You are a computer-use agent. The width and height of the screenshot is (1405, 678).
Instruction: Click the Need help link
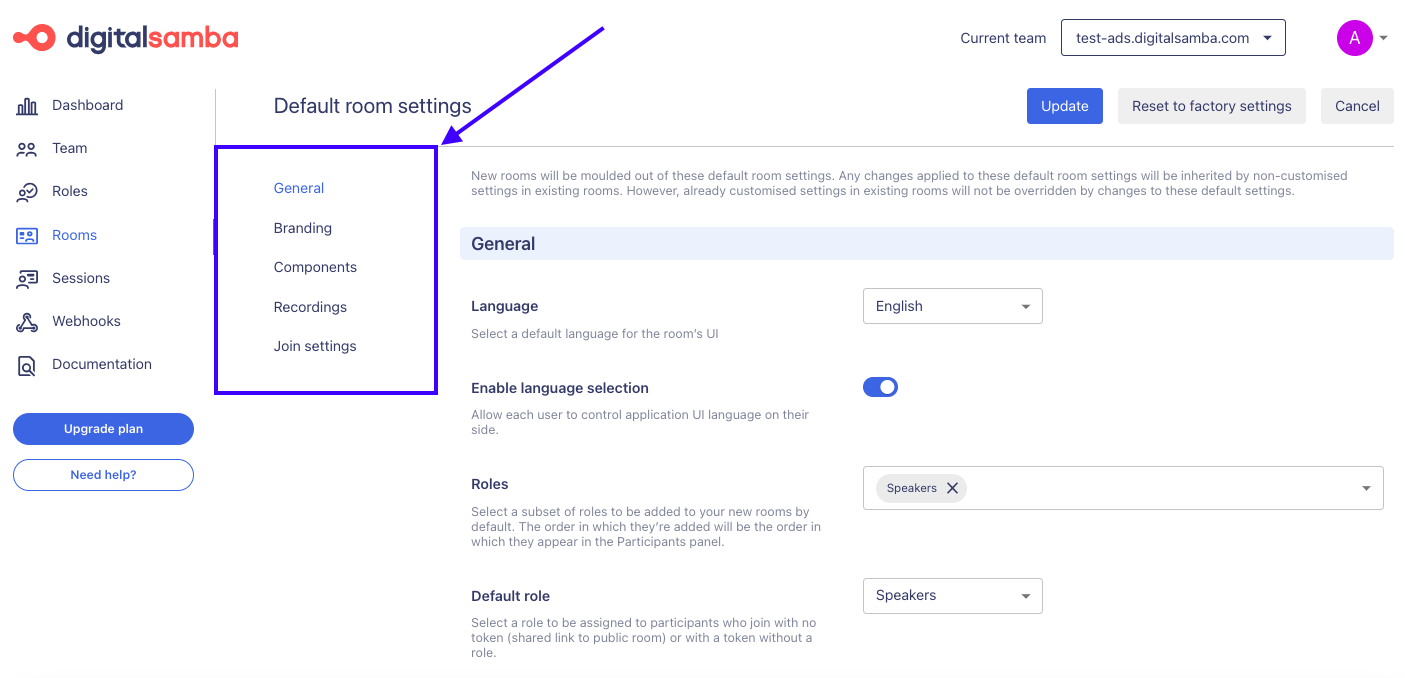click(x=103, y=475)
